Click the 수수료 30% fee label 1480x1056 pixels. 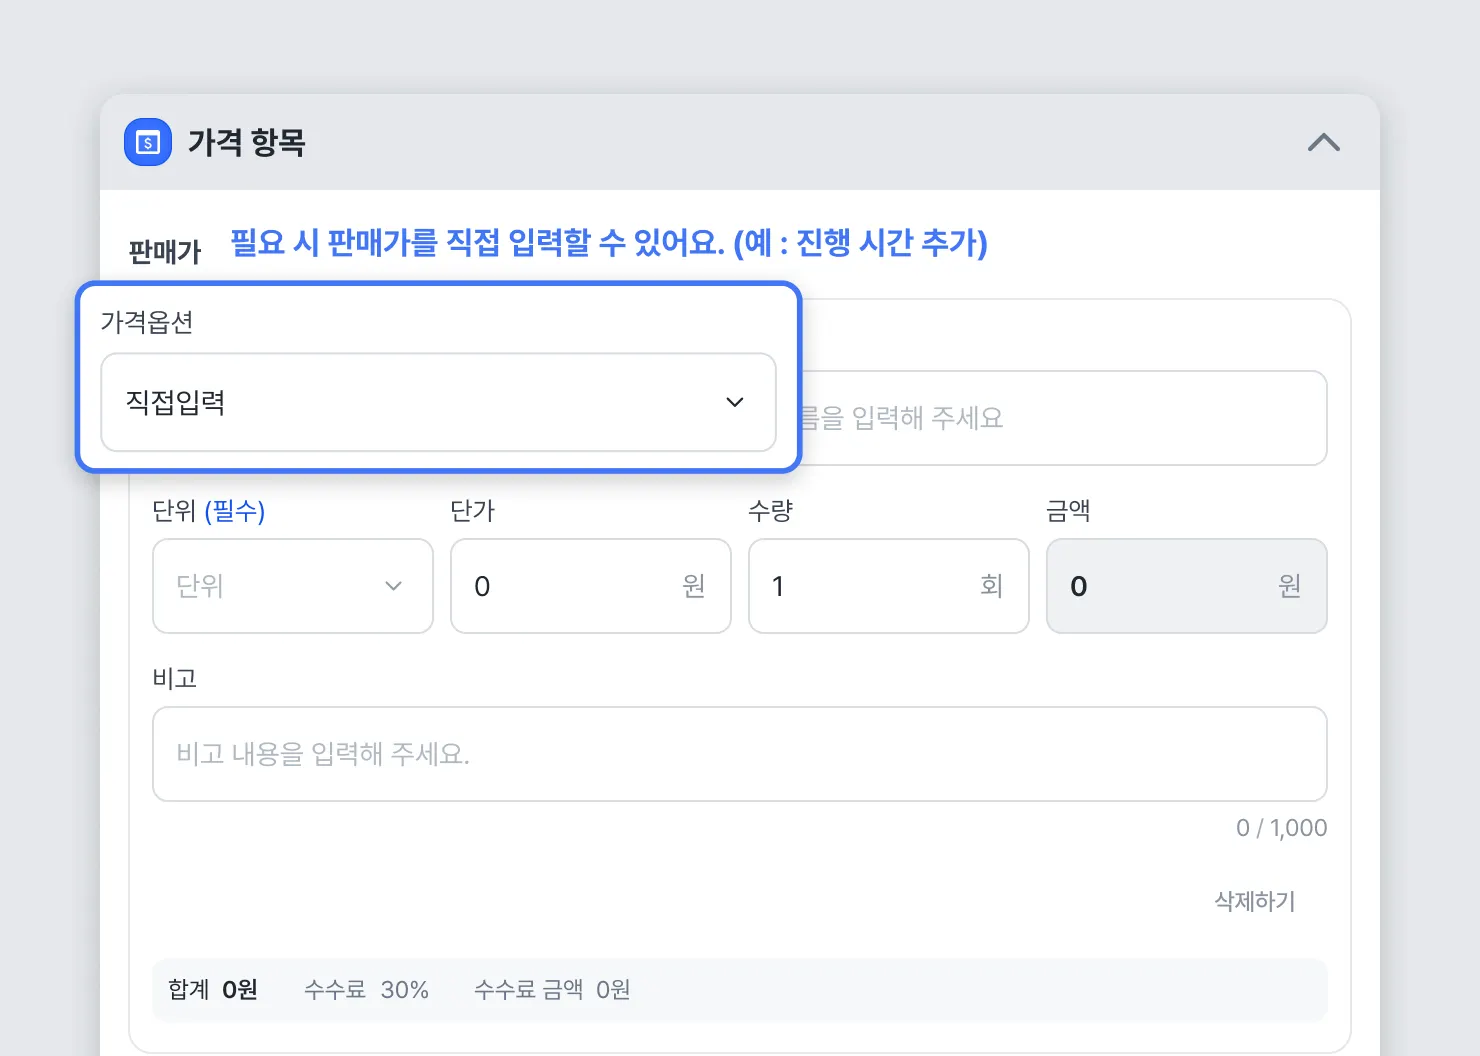pos(366,990)
